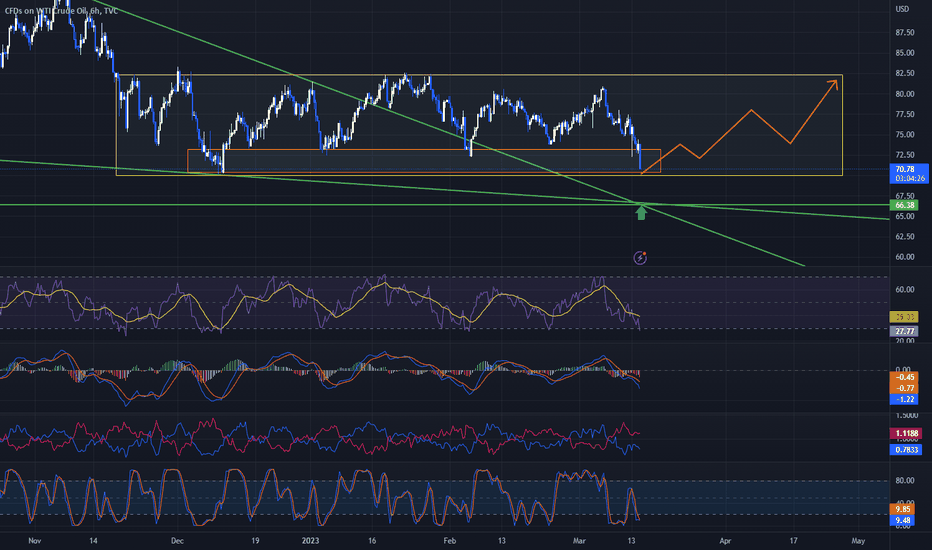Click the crimson indicator value 1.1188
The image size is (932, 550).
pos(906,433)
